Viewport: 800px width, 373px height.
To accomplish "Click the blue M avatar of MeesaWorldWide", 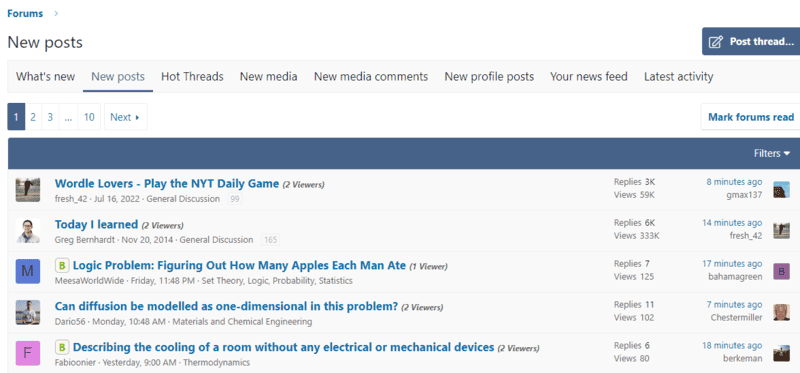I will click(28, 271).
